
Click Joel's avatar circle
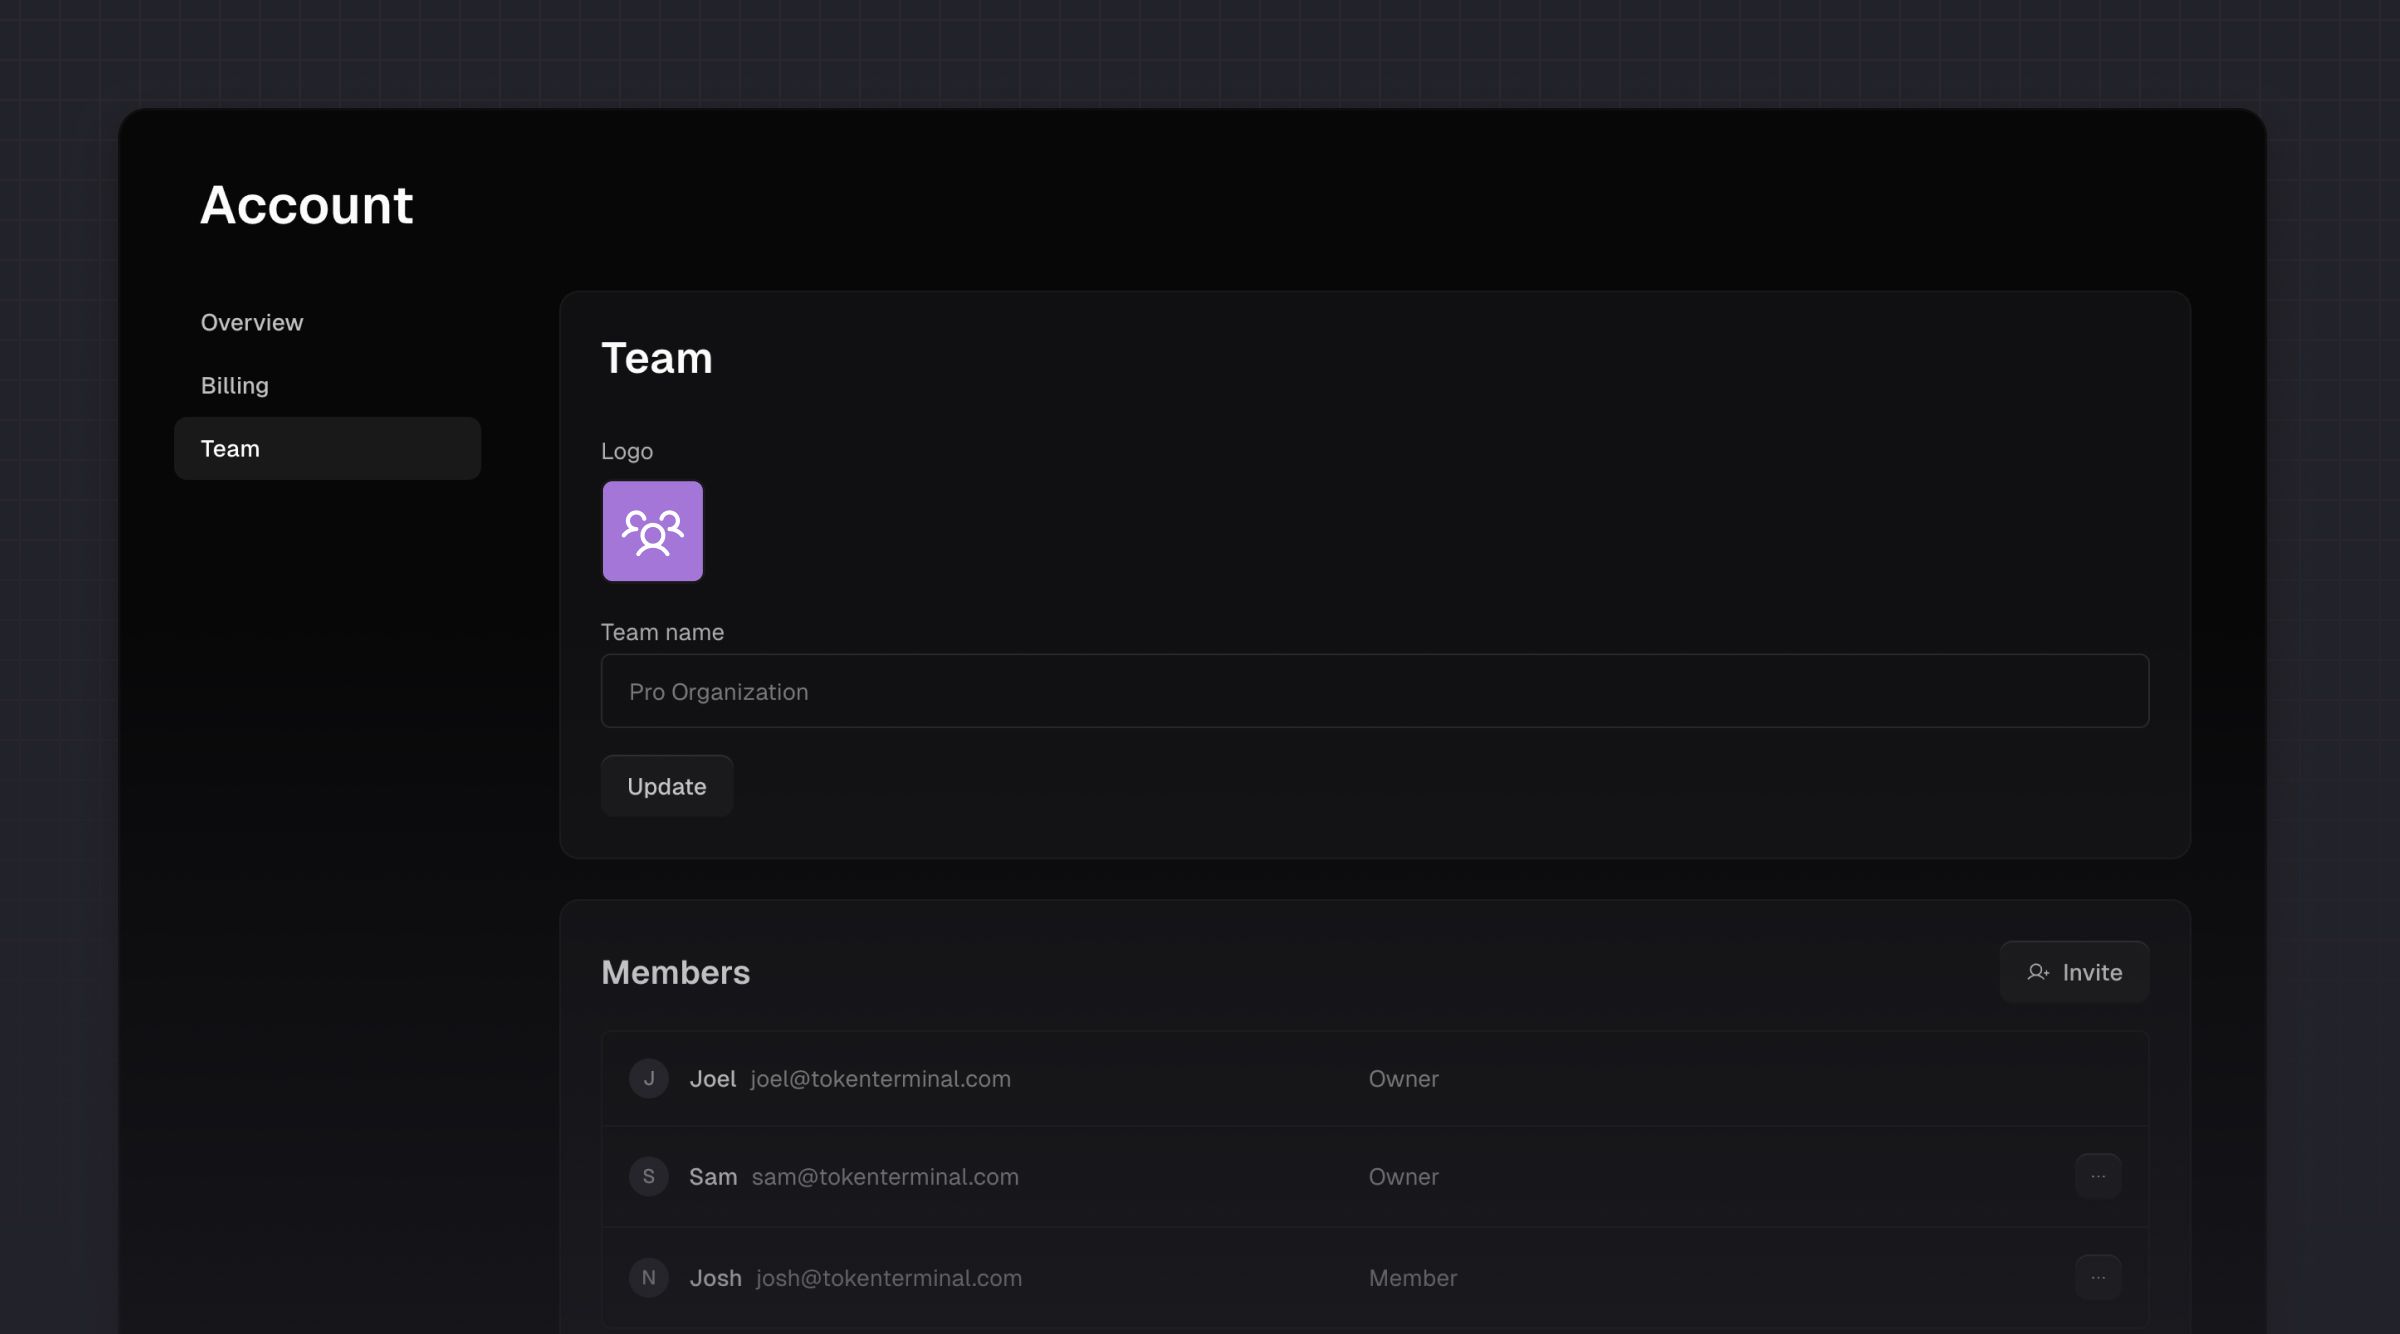point(648,1078)
